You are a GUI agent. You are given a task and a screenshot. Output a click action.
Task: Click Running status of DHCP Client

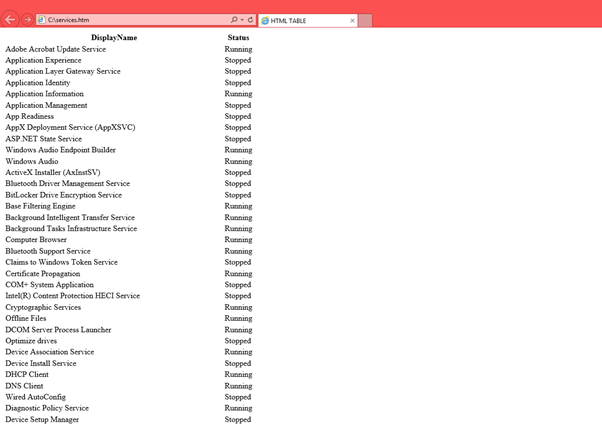[238, 375]
